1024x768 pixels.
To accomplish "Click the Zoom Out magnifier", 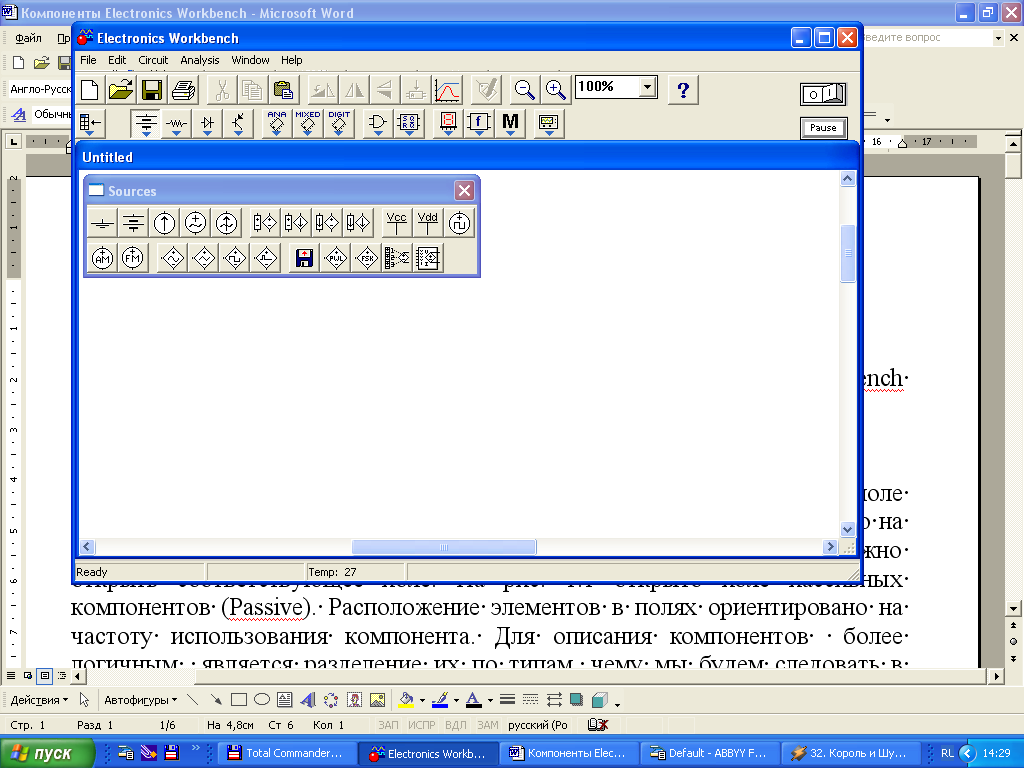I will pos(524,90).
